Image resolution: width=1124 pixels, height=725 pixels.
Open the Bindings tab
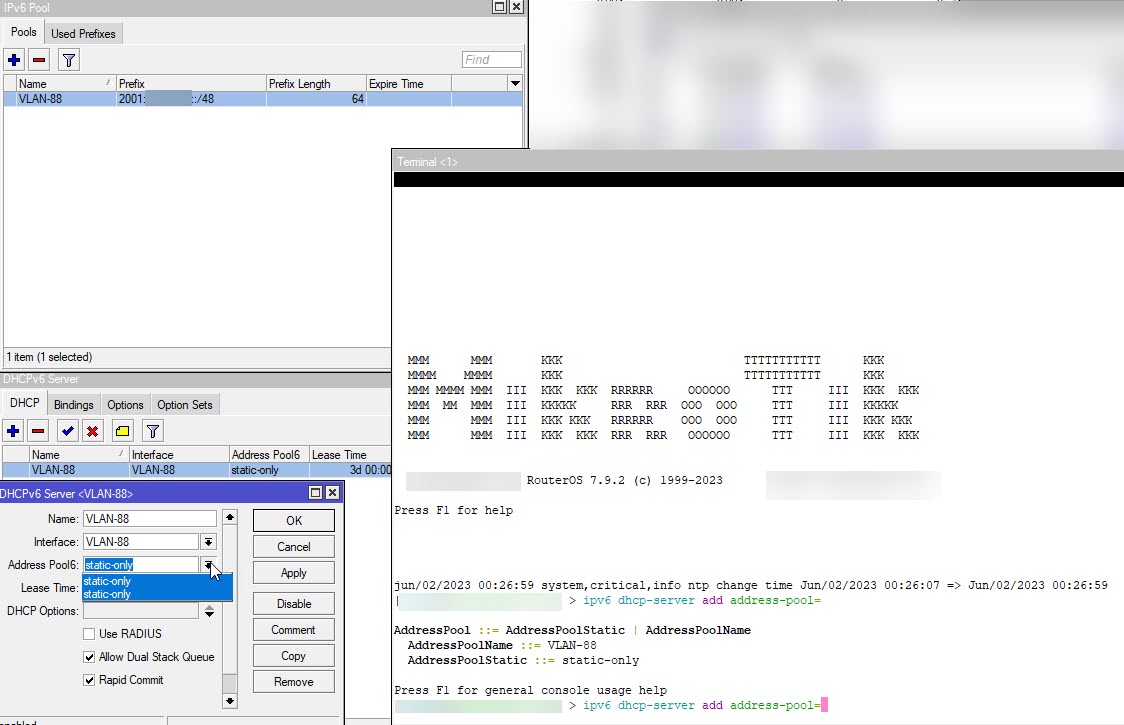[74, 405]
